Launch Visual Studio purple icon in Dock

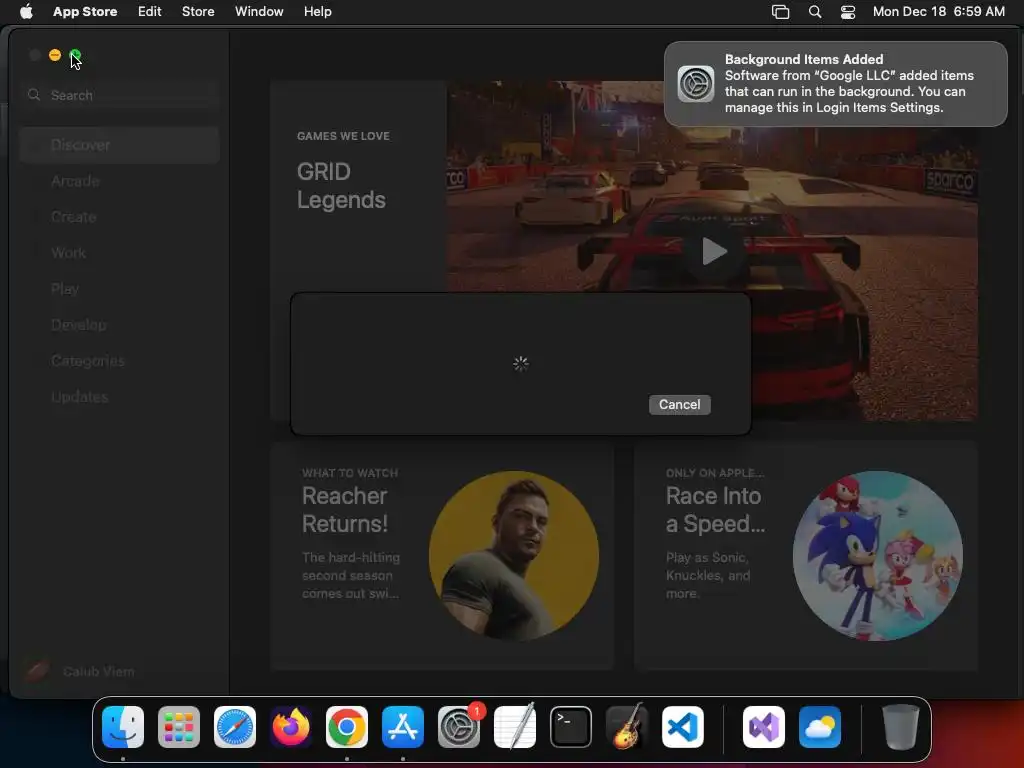(764, 727)
